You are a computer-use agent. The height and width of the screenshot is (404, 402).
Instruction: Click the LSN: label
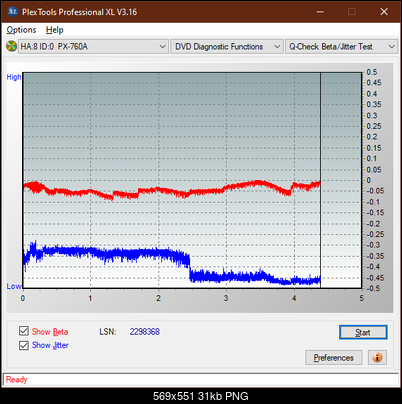tap(108, 332)
